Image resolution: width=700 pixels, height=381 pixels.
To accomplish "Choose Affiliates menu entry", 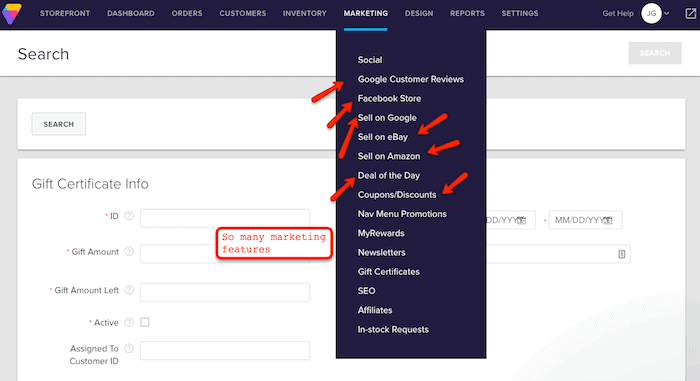I will tap(375, 310).
